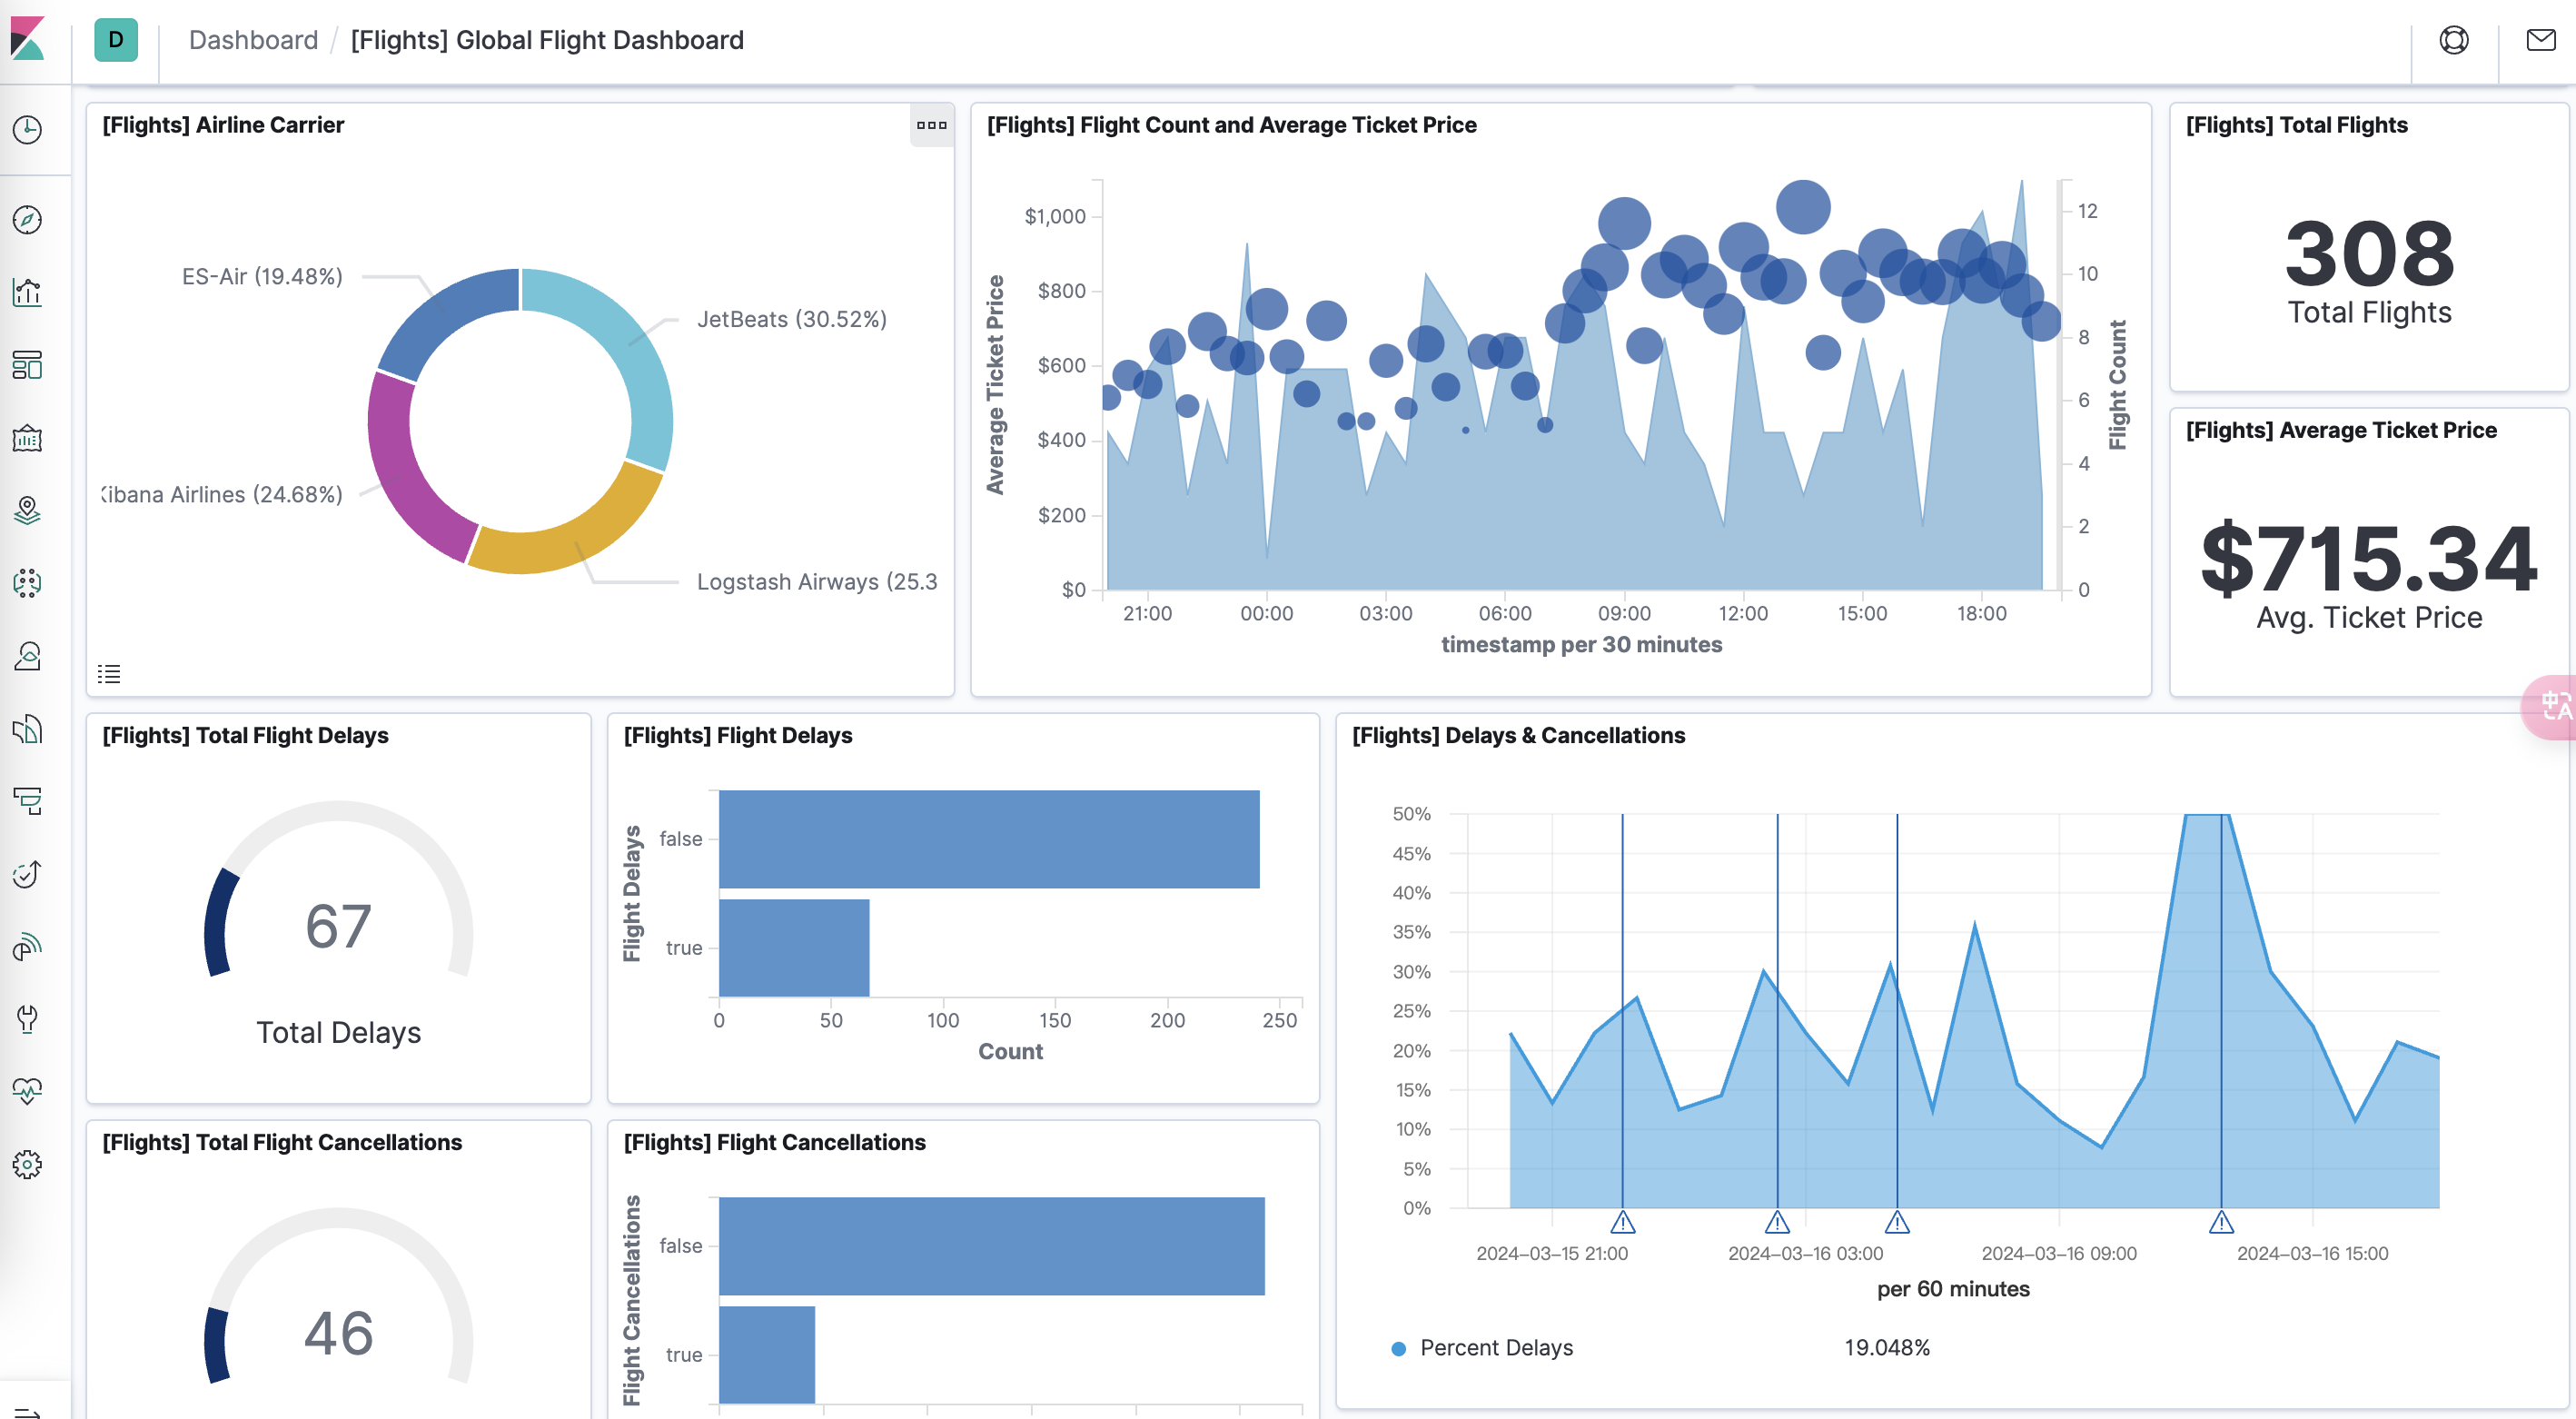Click the largest bubble near 13:30 in chart
The height and width of the screenshot is (1419, 2576).
(x=1803, y=207)
